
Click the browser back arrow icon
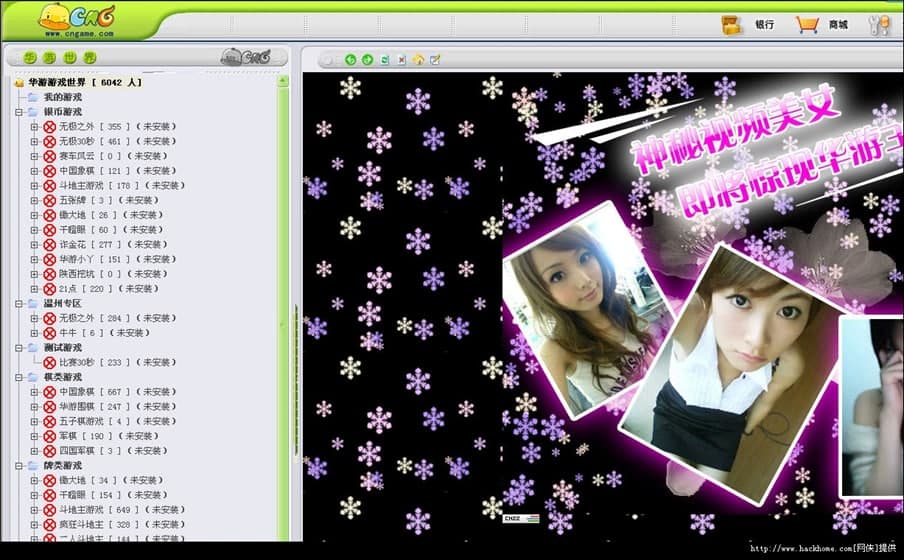tap(351, 59)
